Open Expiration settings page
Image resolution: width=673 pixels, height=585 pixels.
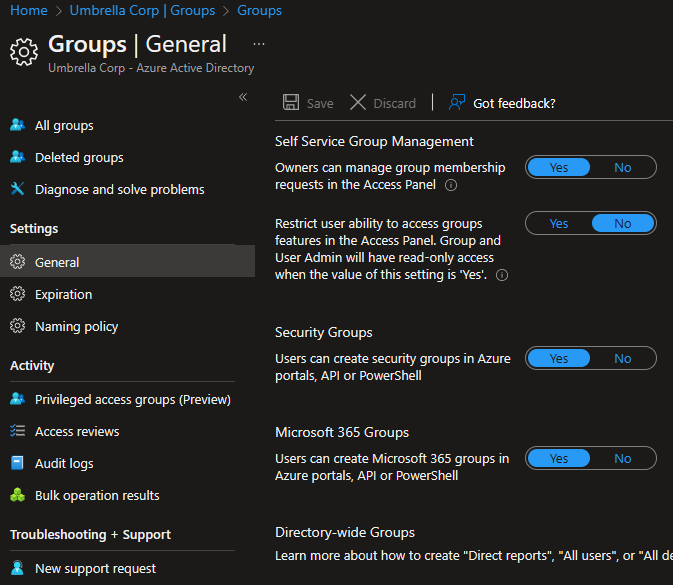[x=127, y=294]
